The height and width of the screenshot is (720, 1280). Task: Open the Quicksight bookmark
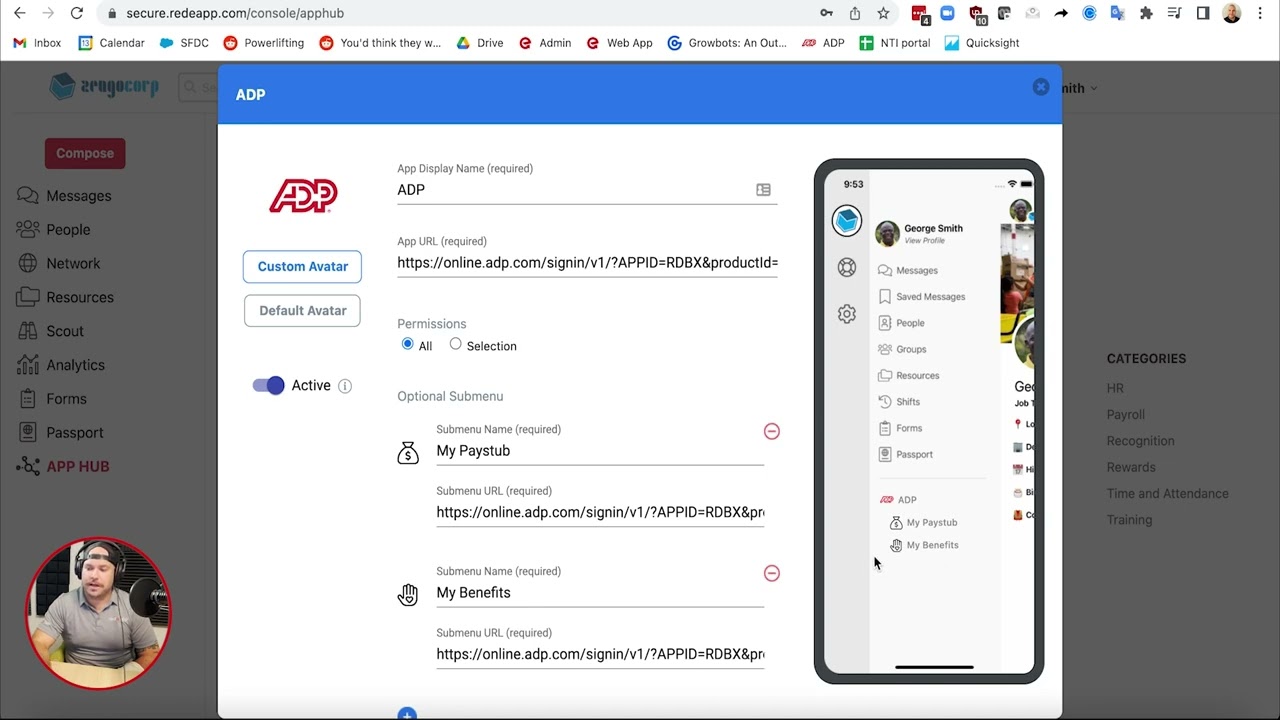click(982, 43)
